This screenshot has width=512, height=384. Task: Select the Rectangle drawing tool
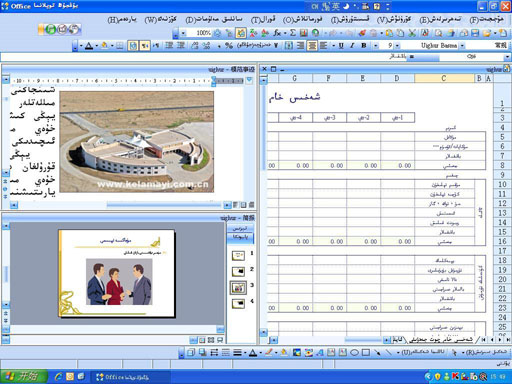tap(366, 352)
